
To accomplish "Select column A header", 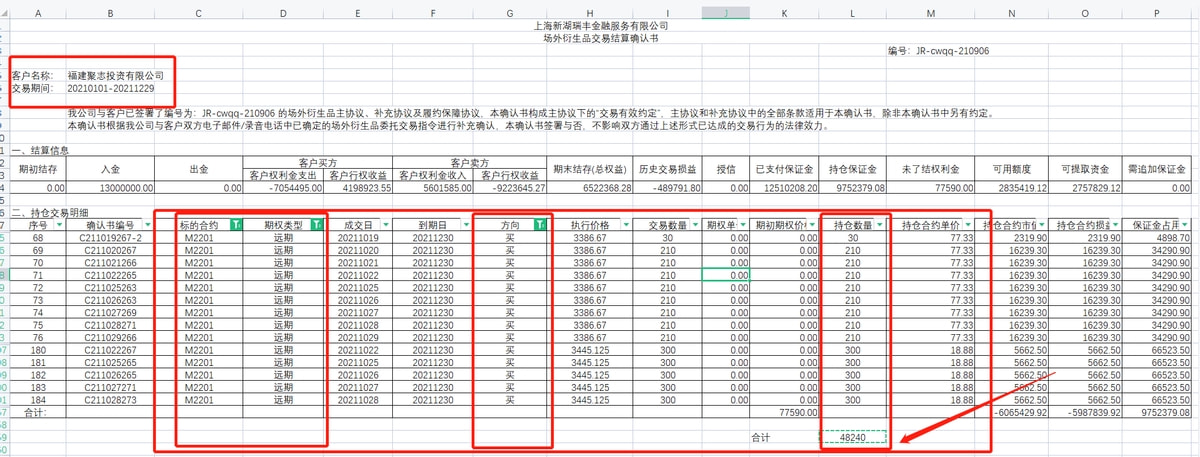I will 37,11.
